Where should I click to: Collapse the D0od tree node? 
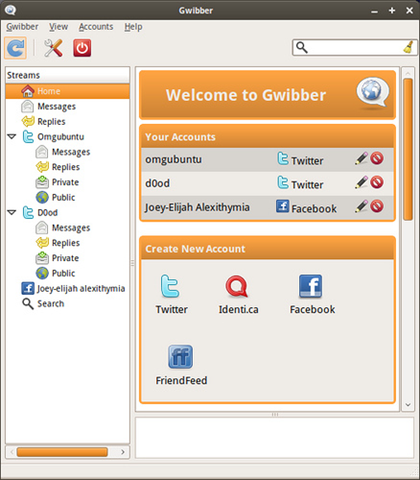pos(12,212)
